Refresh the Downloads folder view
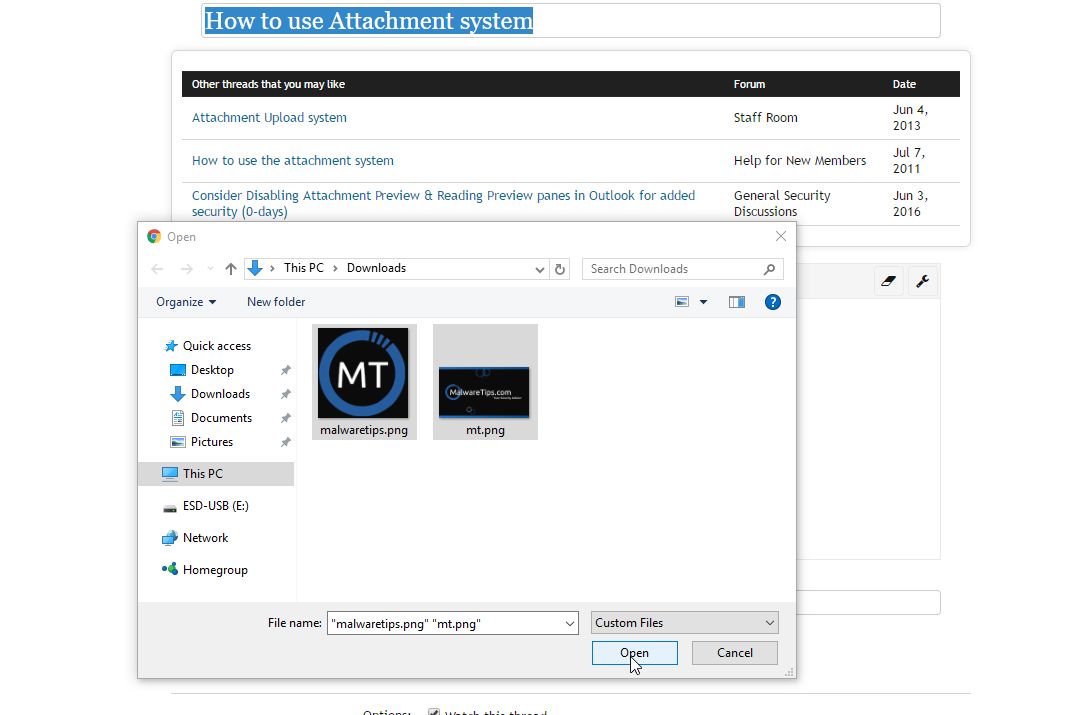Screen dimensions: 1069x715 (x=560, y=269)
